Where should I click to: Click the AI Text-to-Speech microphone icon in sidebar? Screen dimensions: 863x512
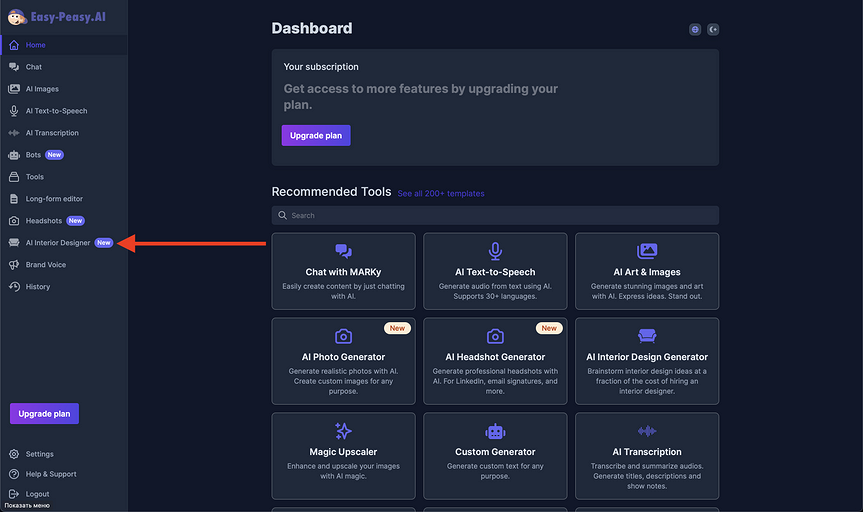point(14,111)
